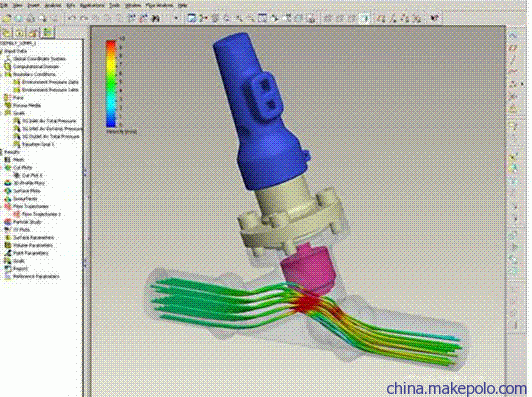Click the Global Coordinate System icon
This screenshot has width=532, height=397.
(x=8, y=59)
